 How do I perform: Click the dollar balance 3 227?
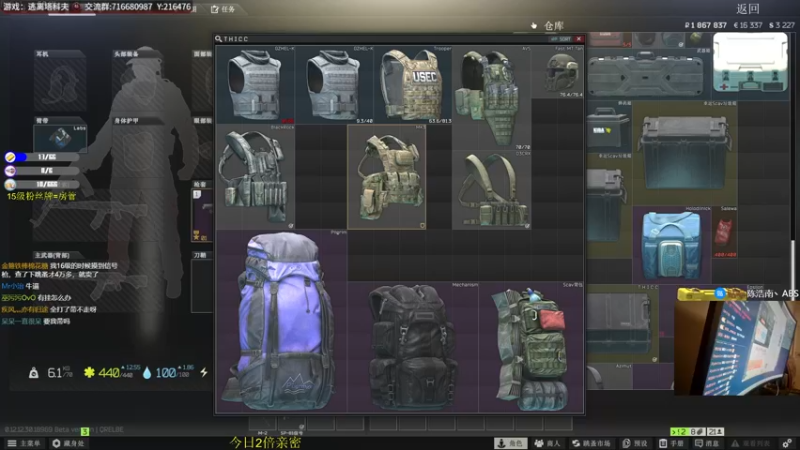click(x=781, y=25)
